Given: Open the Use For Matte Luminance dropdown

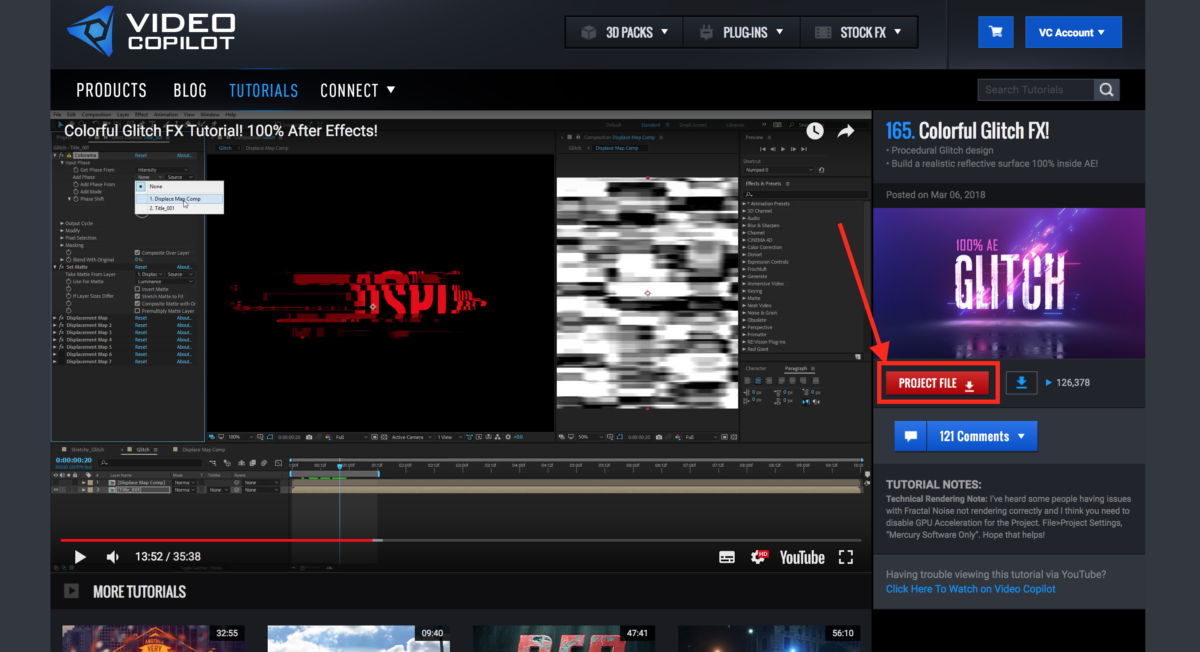Looking at the screenshot, I should (164, 282).
